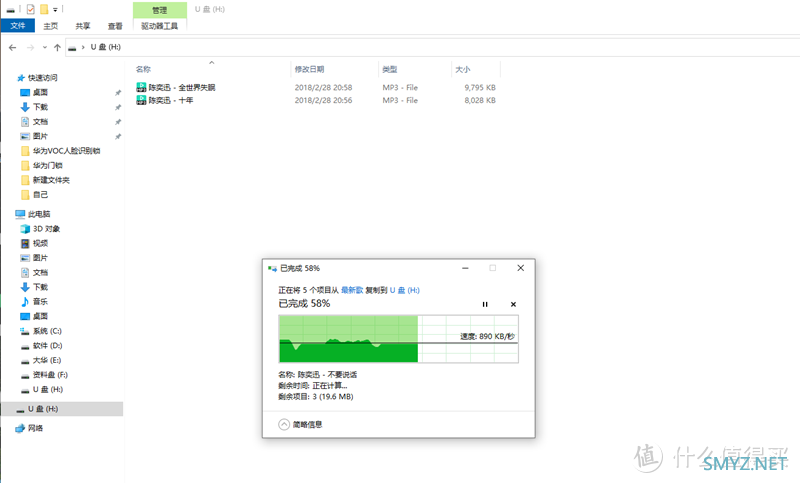Open quick access toolbar customize dropdown
Viewport: 800px width, 483px height.
55,9
